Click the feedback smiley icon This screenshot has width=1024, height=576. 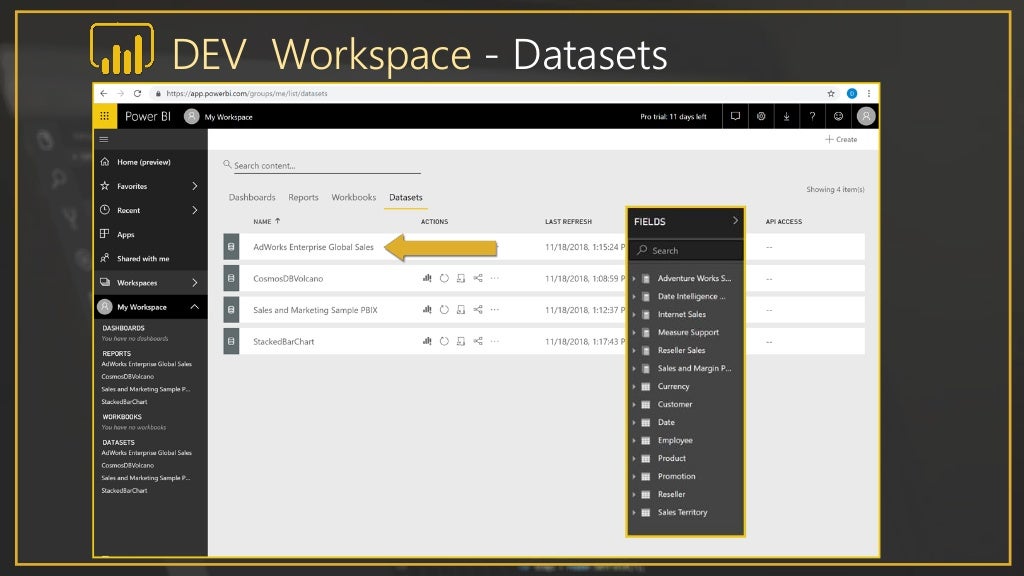[838, 116]
